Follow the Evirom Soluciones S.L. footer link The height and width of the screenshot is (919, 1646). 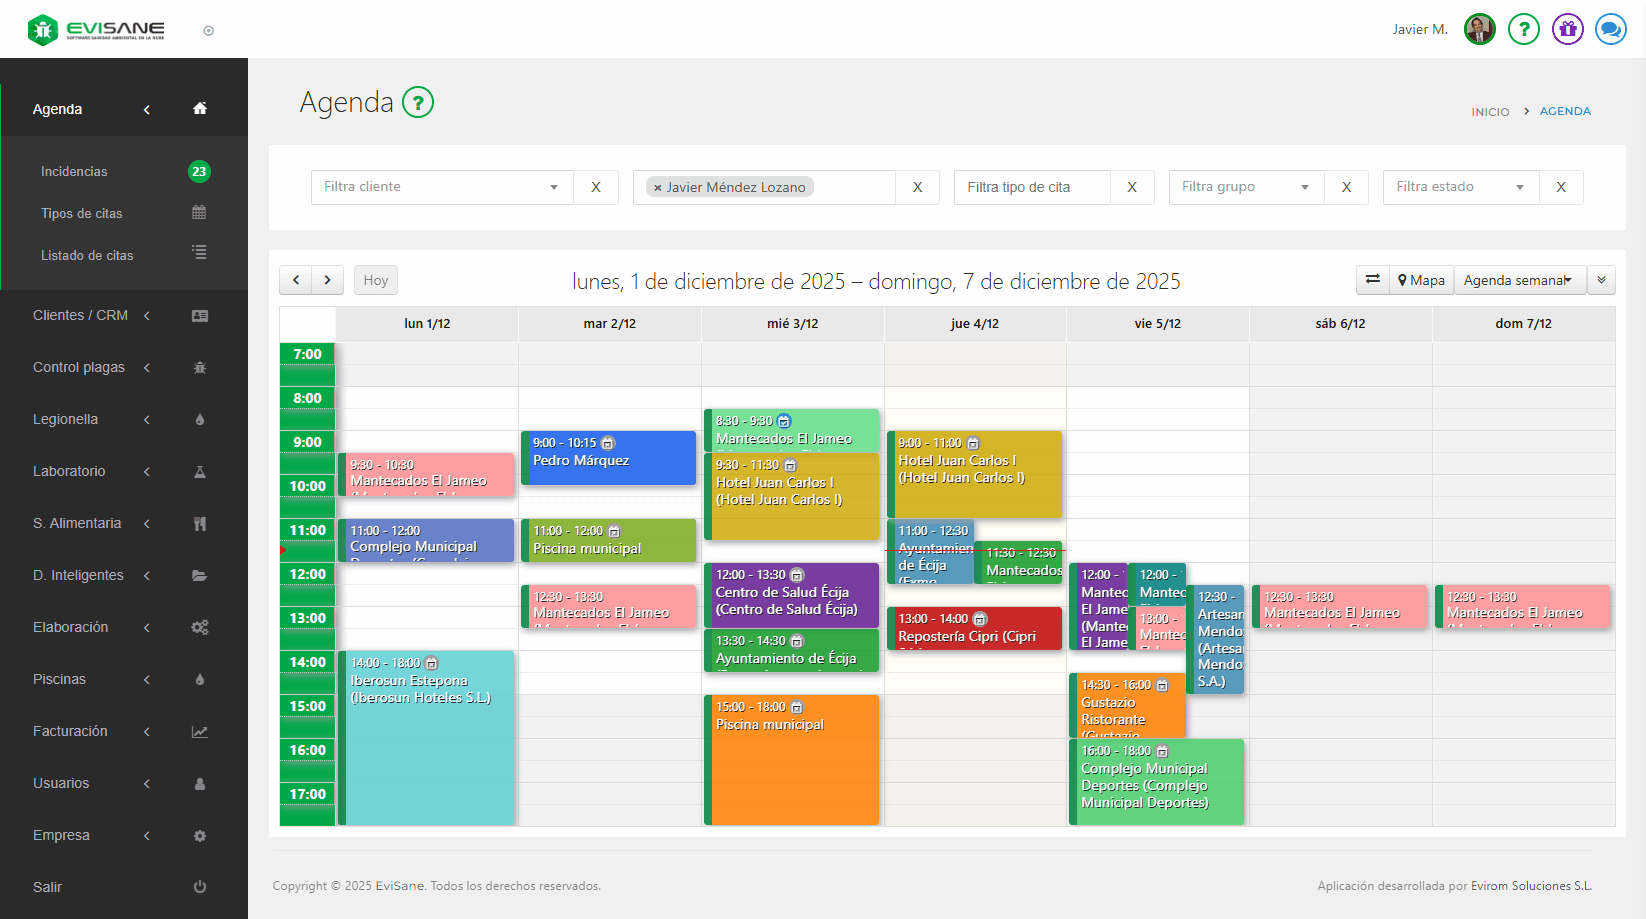tap(1531, 886)
